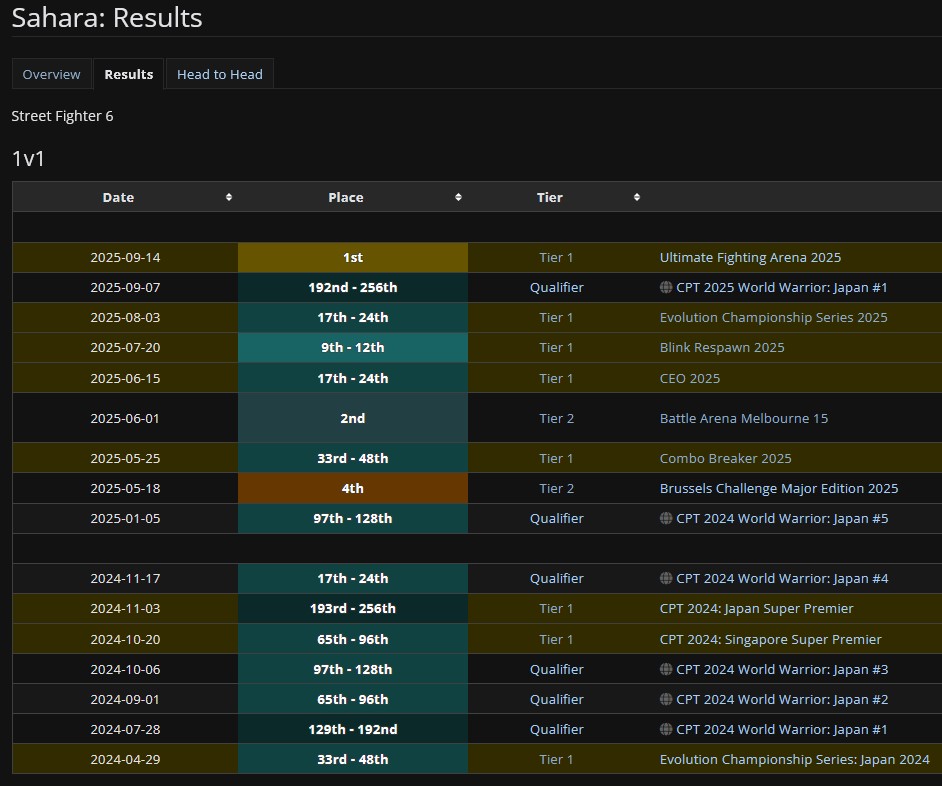
Task: Select the date 2025-05-18
Action: click(x=125, y=488)
